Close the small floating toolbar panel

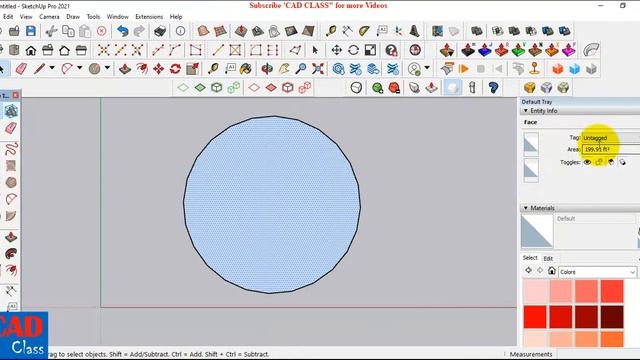pos(16,95)
